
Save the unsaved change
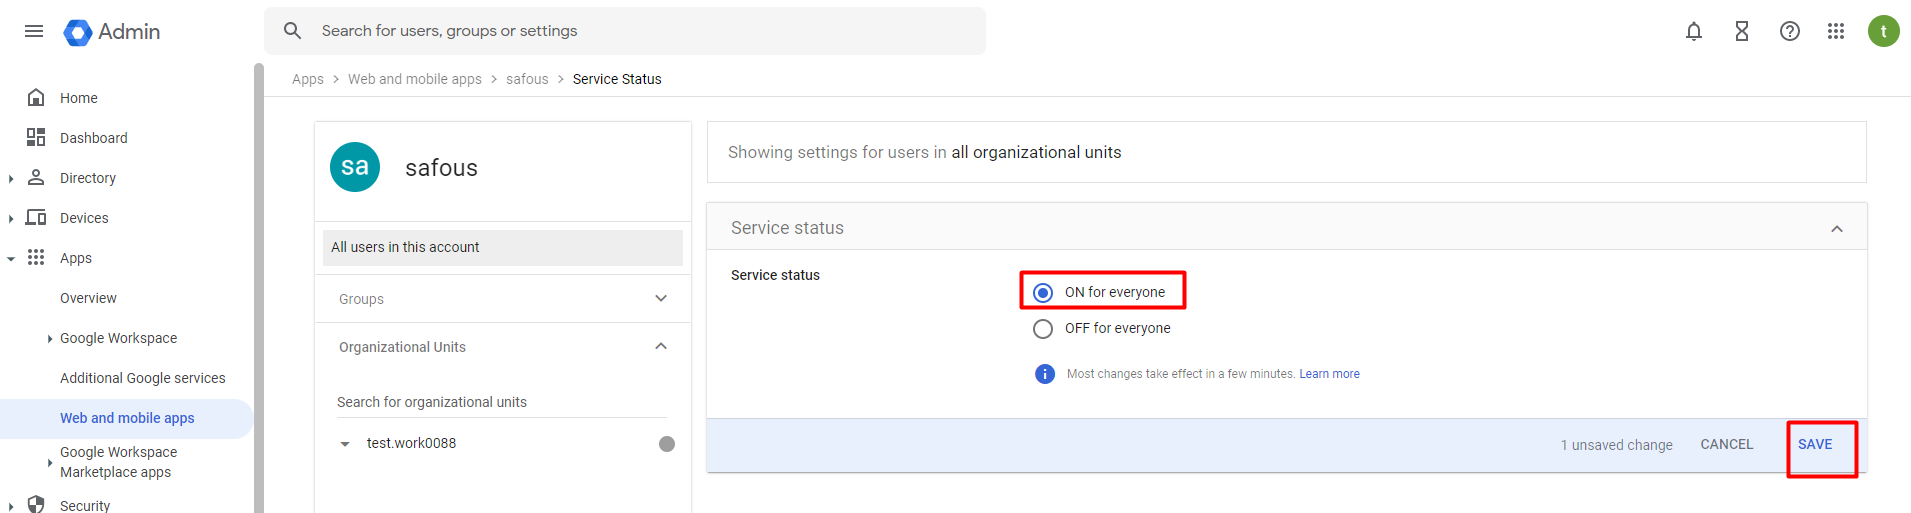coord(1814,445)
